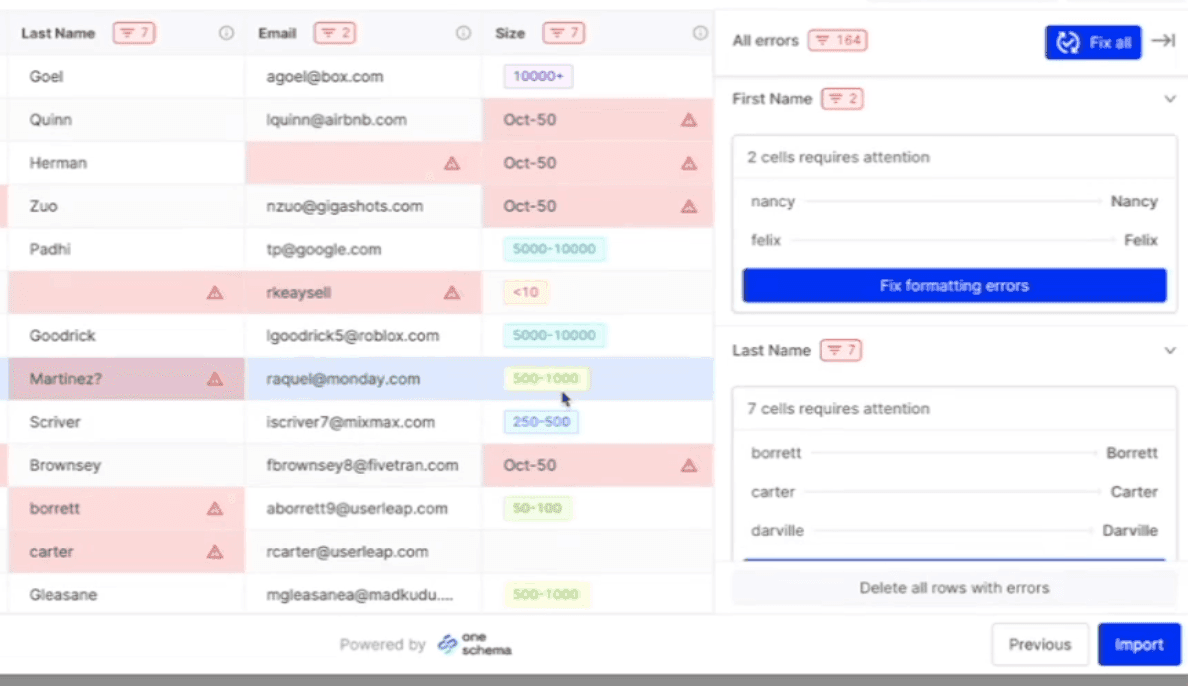Collapse the errors side panel with the arrow icon

1163,40
